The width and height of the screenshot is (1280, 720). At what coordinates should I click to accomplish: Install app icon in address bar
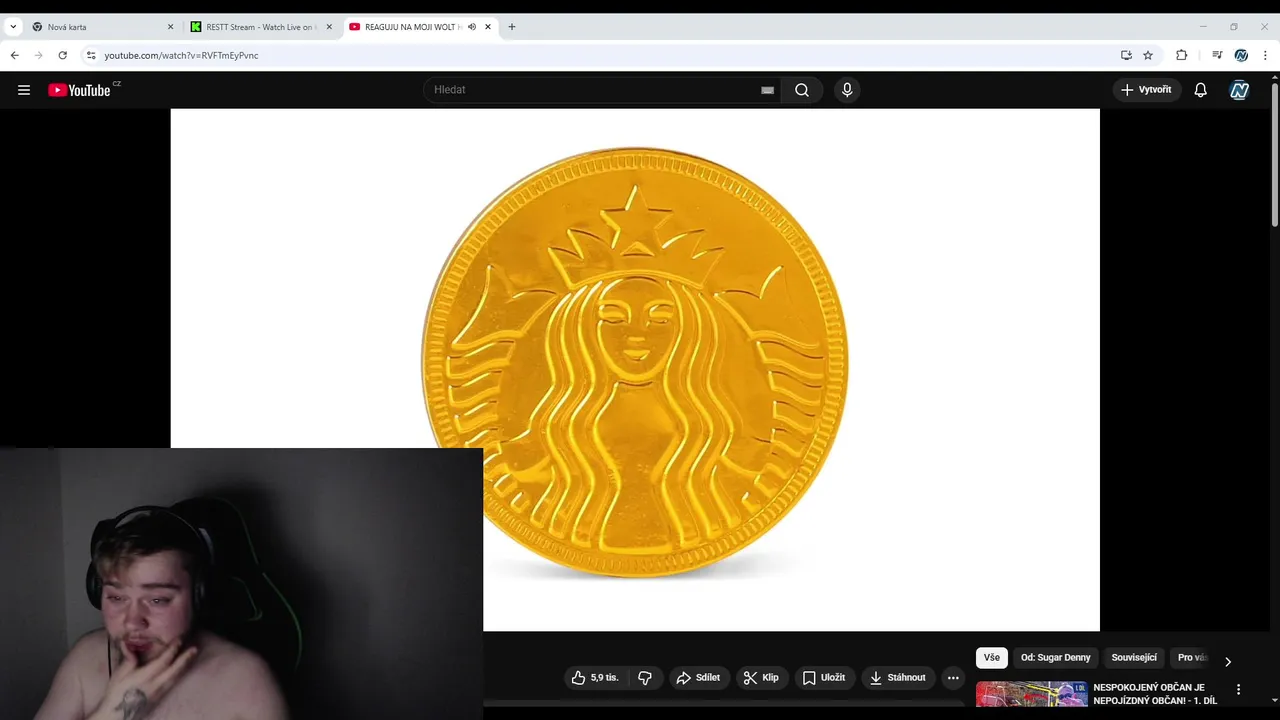point(1126,55)
